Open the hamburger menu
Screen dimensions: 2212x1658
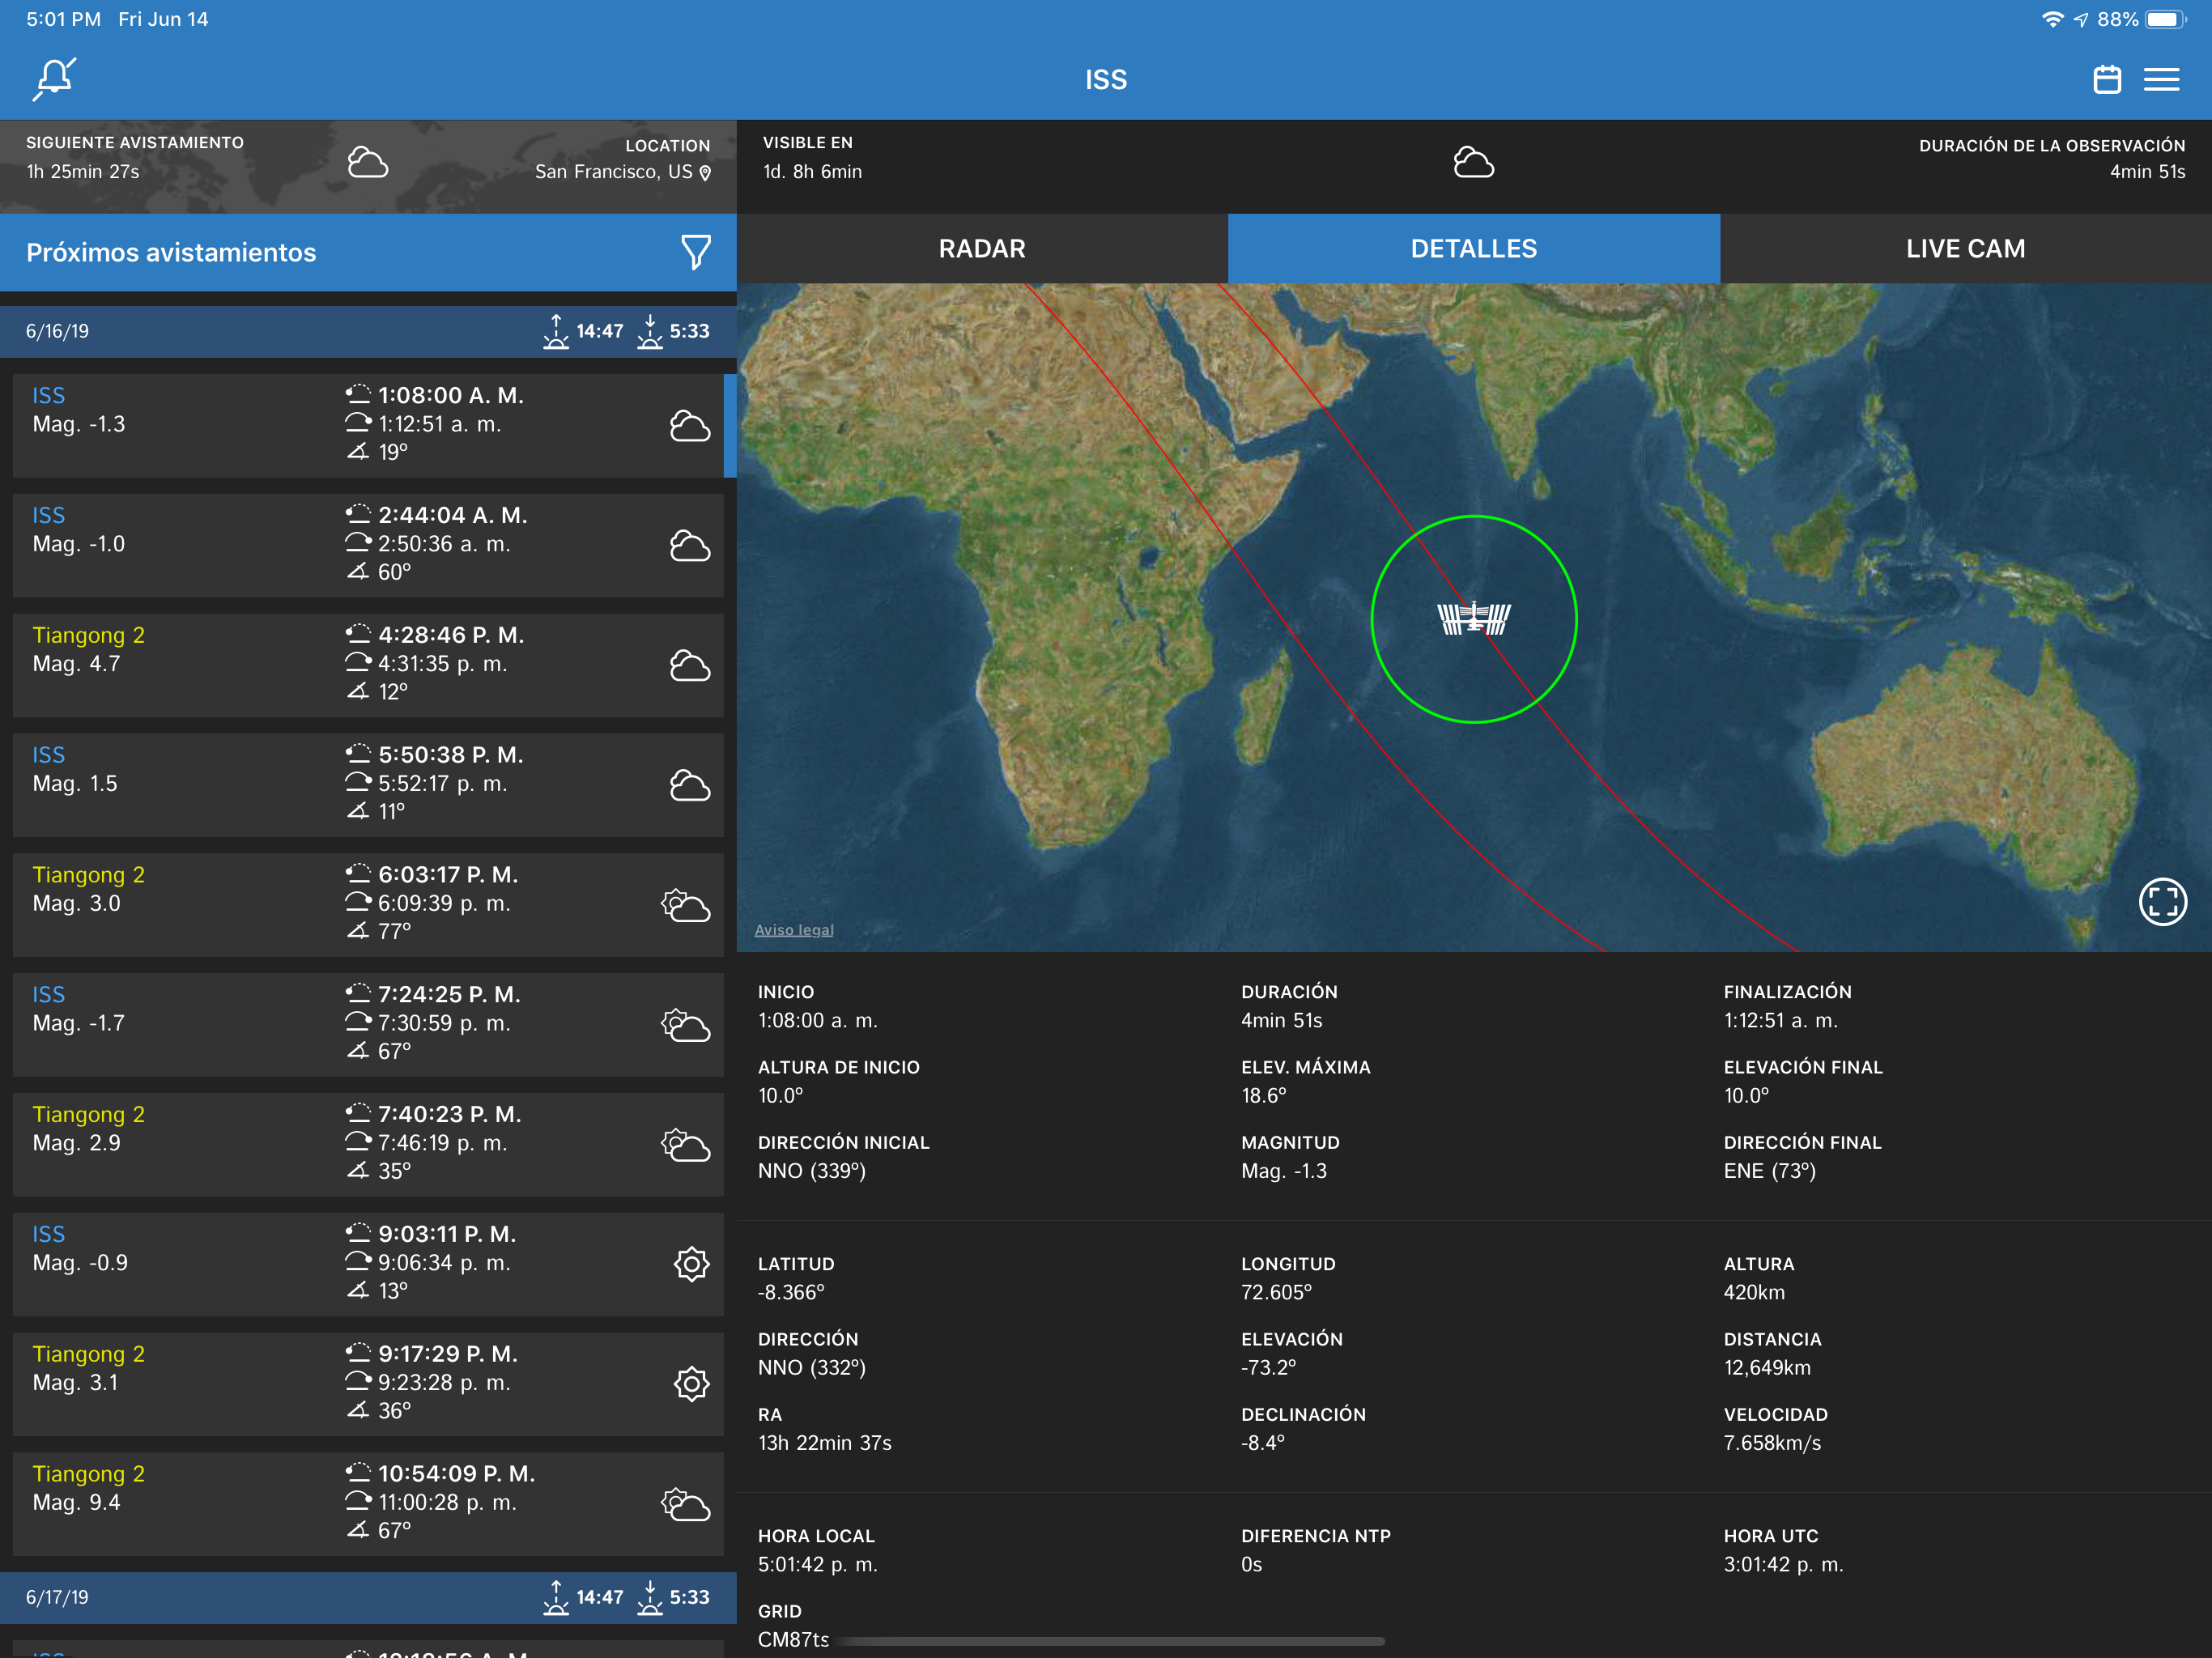point(2161,79)
